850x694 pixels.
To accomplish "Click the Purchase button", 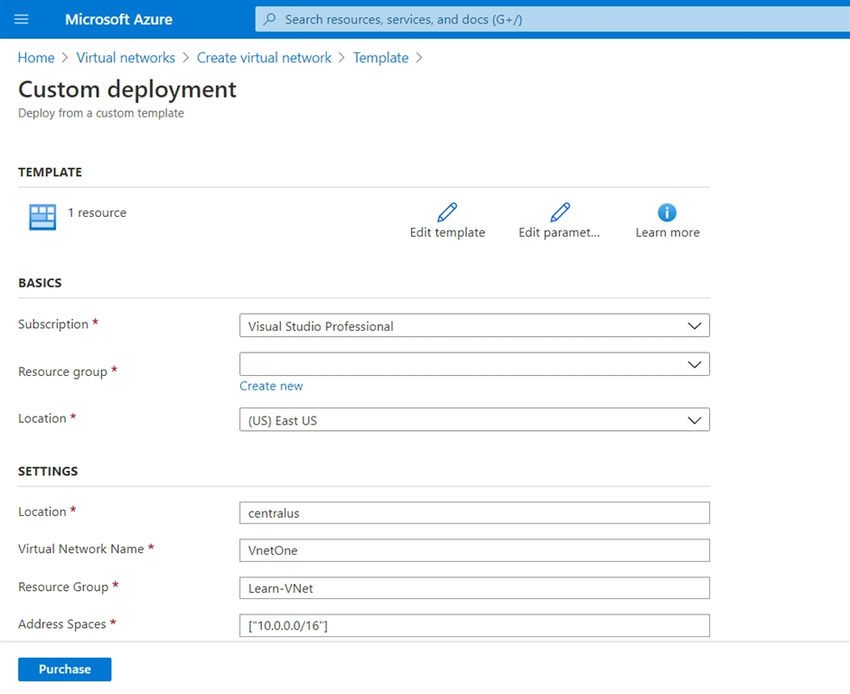I will click(x=64, y=668).
